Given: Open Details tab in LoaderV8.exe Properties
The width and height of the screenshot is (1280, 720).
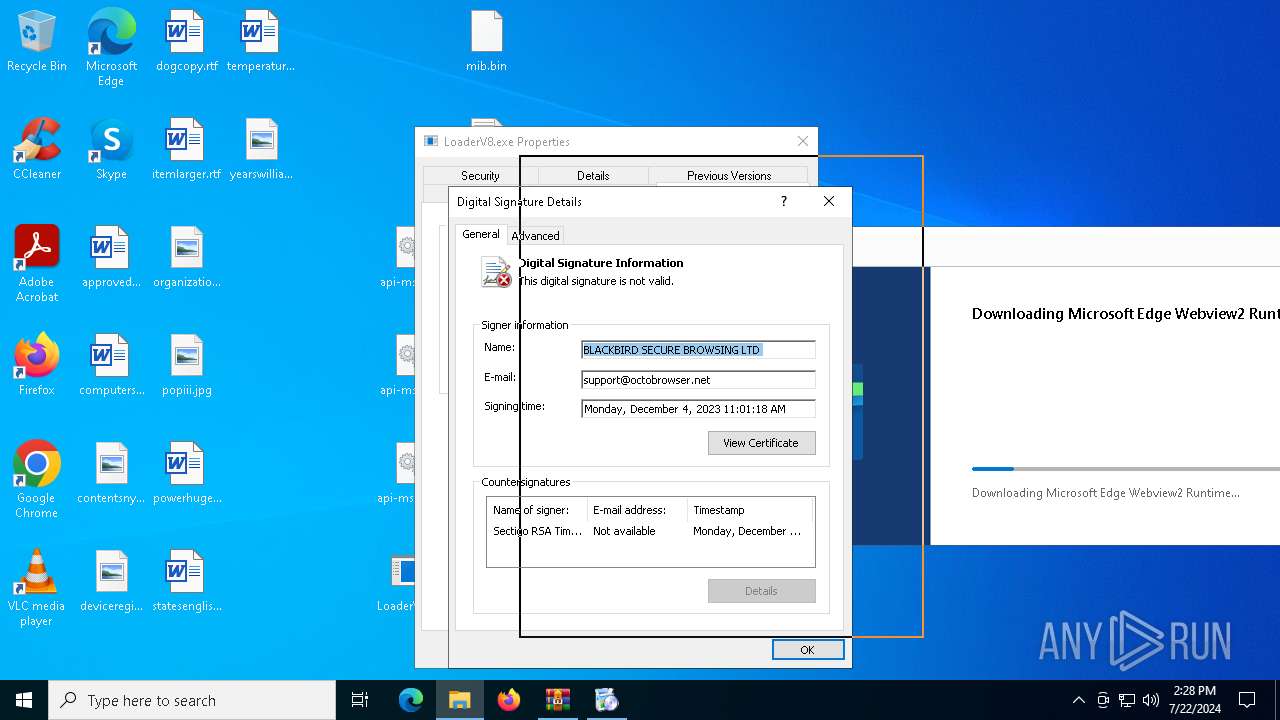Looking at the screenshot, I should point(593,175).
